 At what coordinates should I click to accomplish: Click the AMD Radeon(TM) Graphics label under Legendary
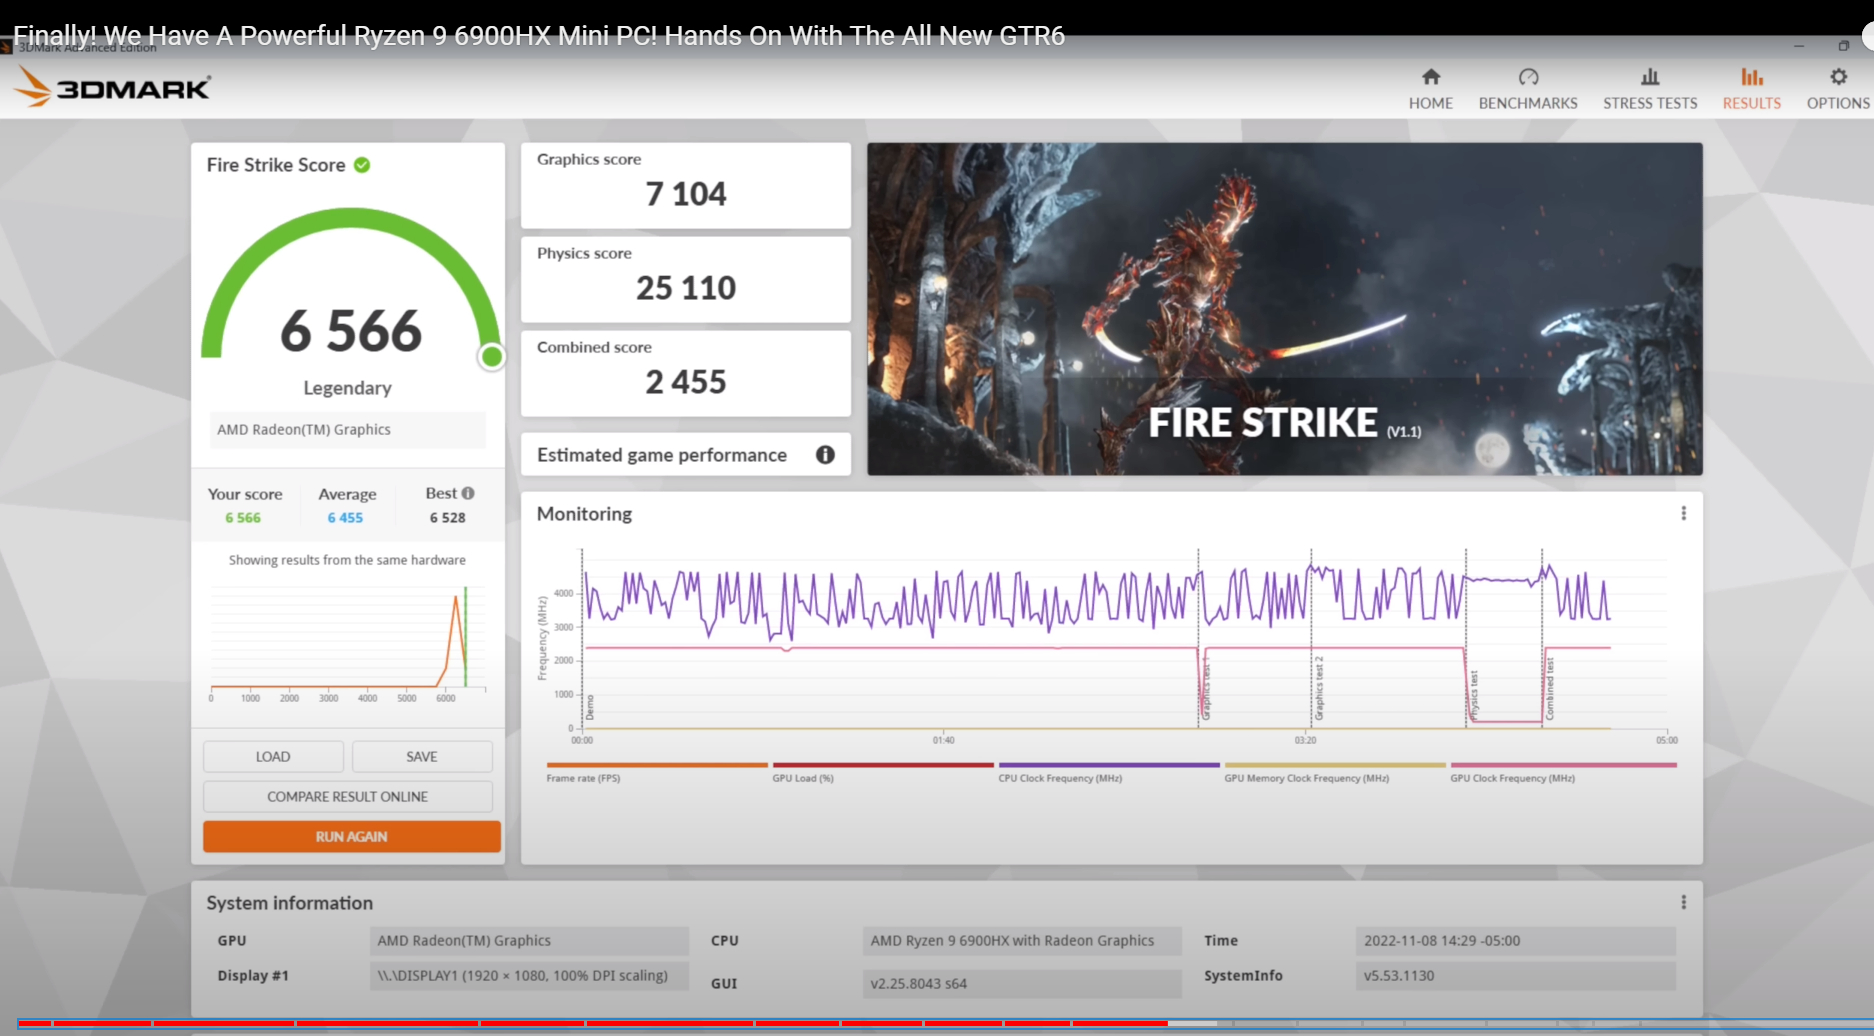[347, 430]
